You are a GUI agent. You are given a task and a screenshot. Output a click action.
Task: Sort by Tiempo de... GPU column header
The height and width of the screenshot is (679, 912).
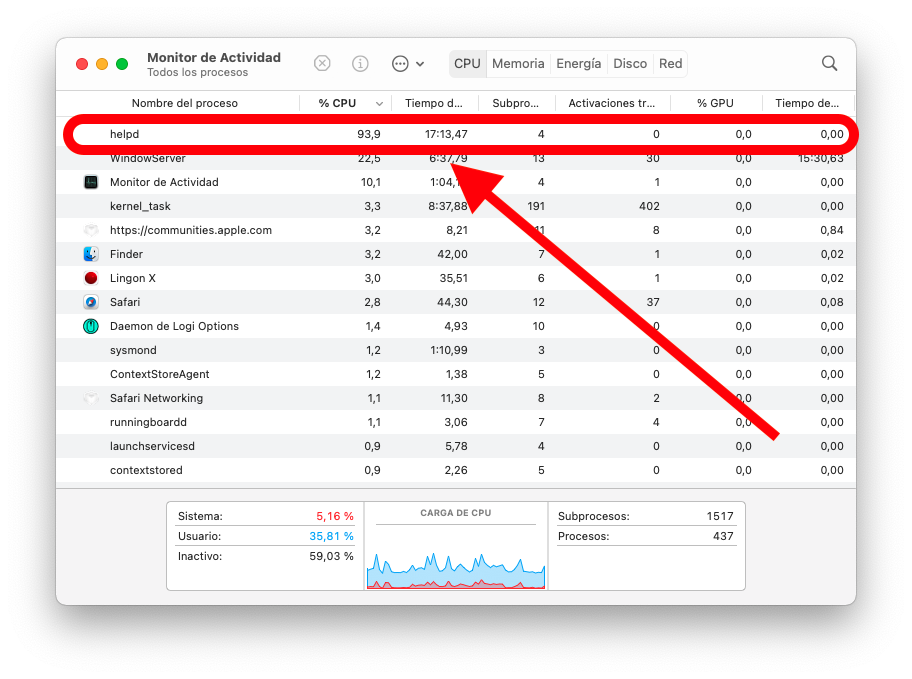(807, 103)
